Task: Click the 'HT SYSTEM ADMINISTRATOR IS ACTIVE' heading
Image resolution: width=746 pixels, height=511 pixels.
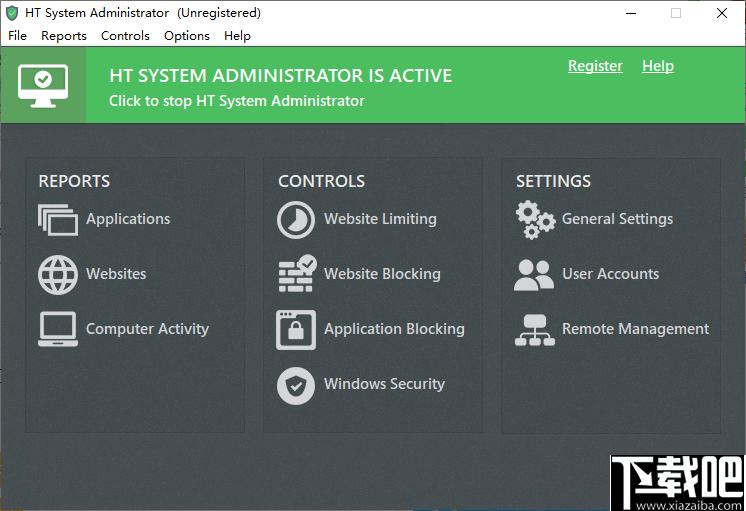Action: coord(281,76)
